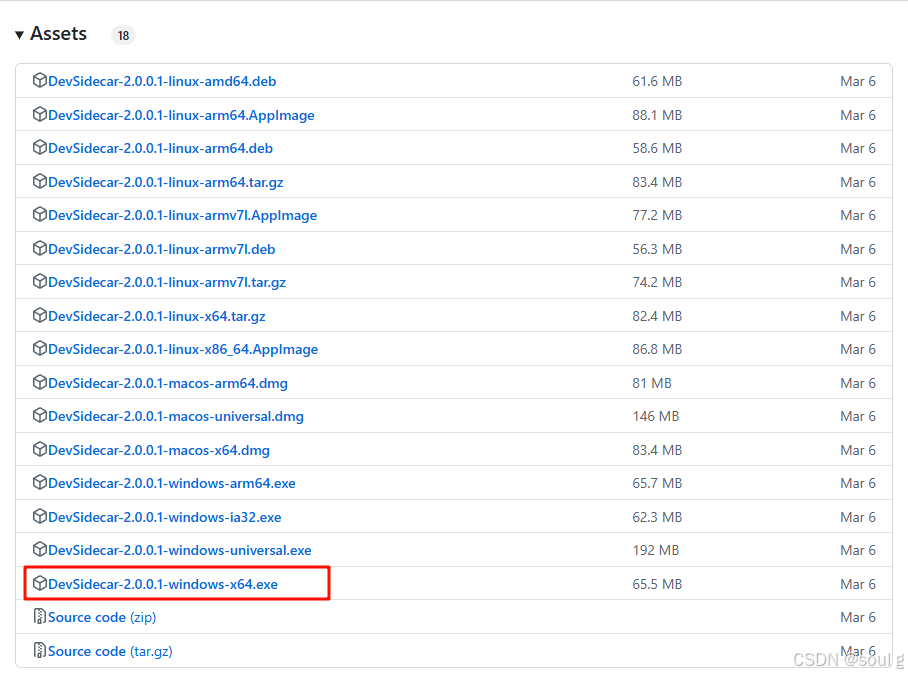Viewport: 908px width, 675px height.
Task: Click the archive icon beside Source code (tar.gz)
Action: [39, 651]
